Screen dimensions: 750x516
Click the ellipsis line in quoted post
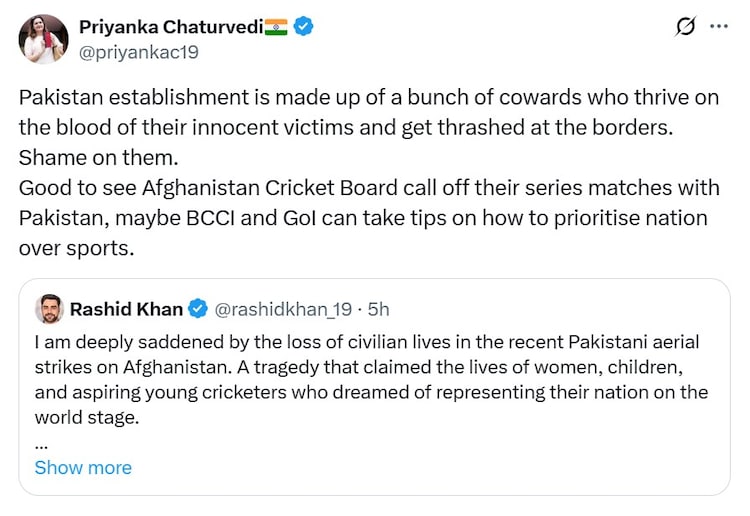tap(41, 441)
